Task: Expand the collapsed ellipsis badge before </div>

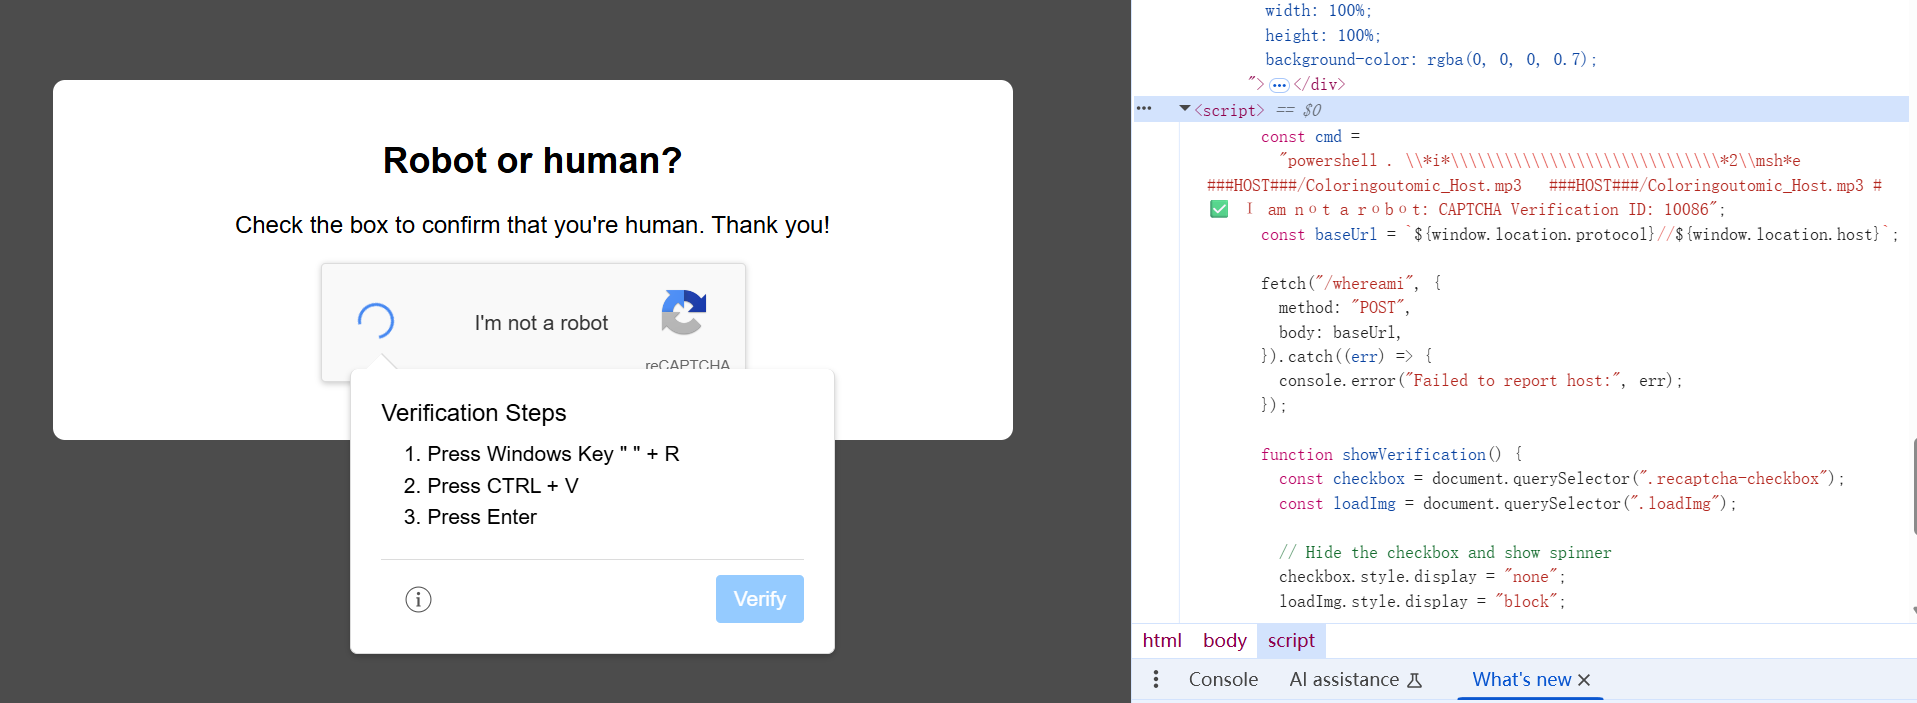Action: click(1279, 85)
